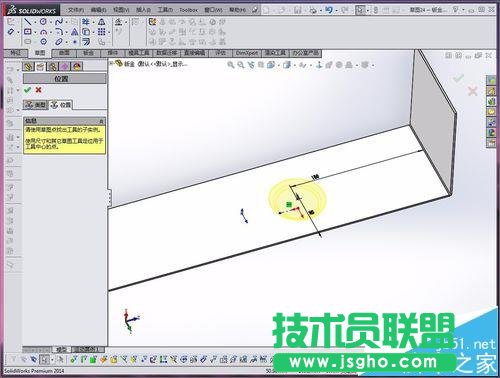This screenshot has width=500, height=378.
Task: Select the Spline sketch tool
Action: point(59,22)
